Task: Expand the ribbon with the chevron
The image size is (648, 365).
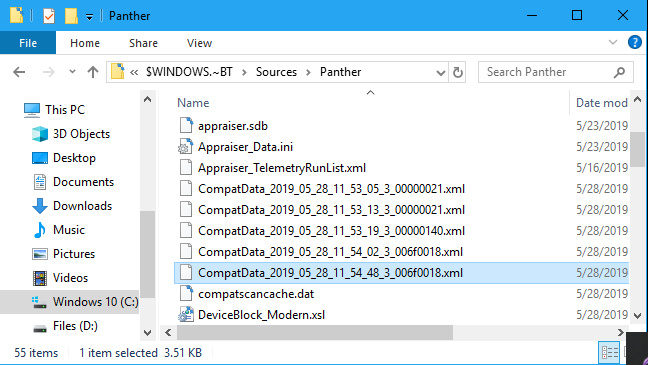Action: click(613, 42)
